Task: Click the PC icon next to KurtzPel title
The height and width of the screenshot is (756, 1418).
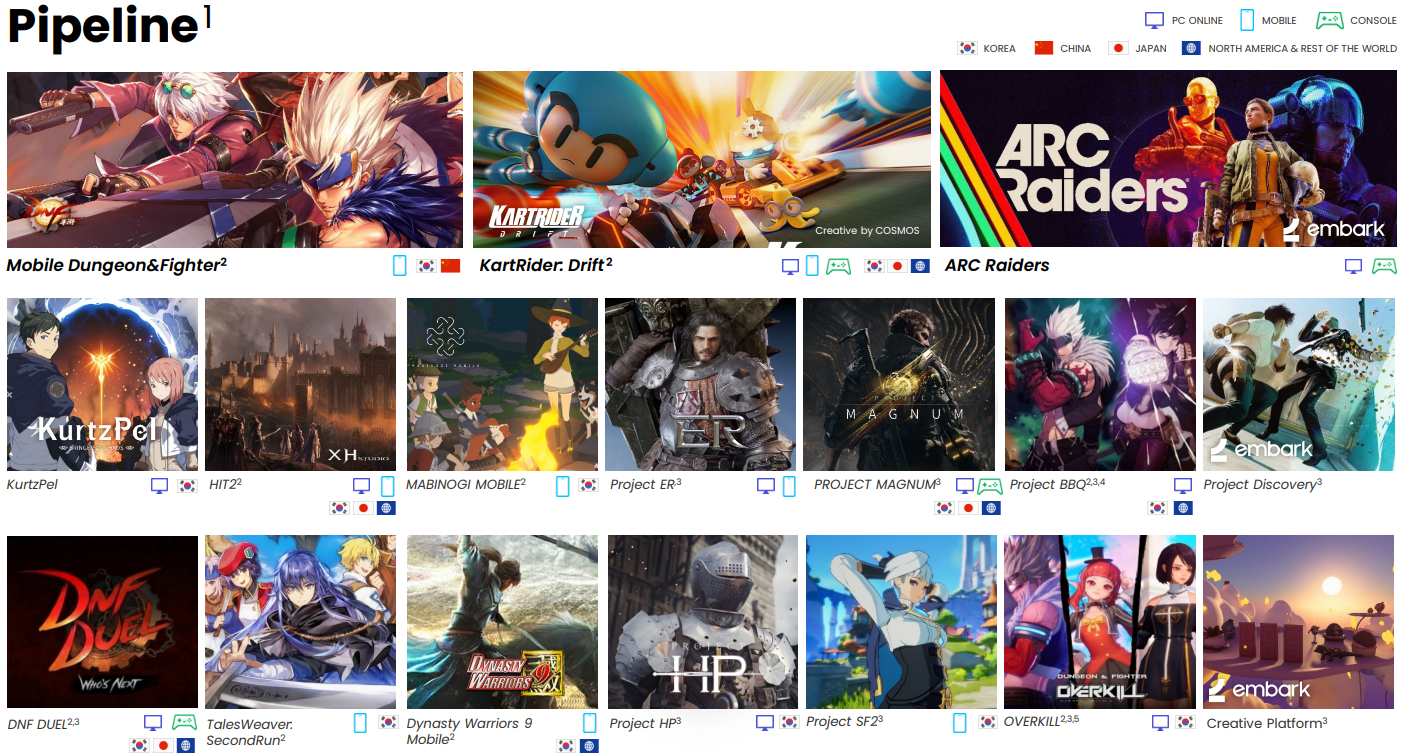Action: click(159, 486)
